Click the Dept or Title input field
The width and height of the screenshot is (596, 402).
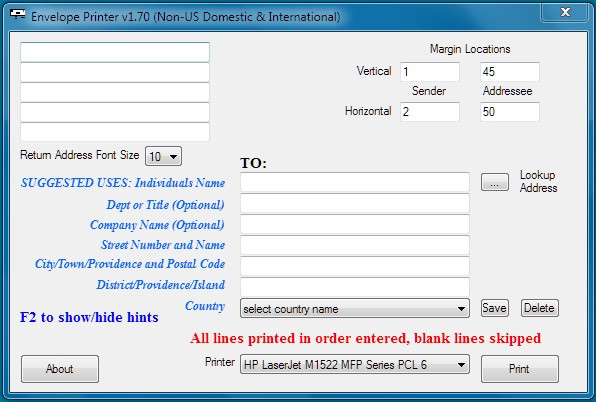pyautogui.click(x=355, y=203)
